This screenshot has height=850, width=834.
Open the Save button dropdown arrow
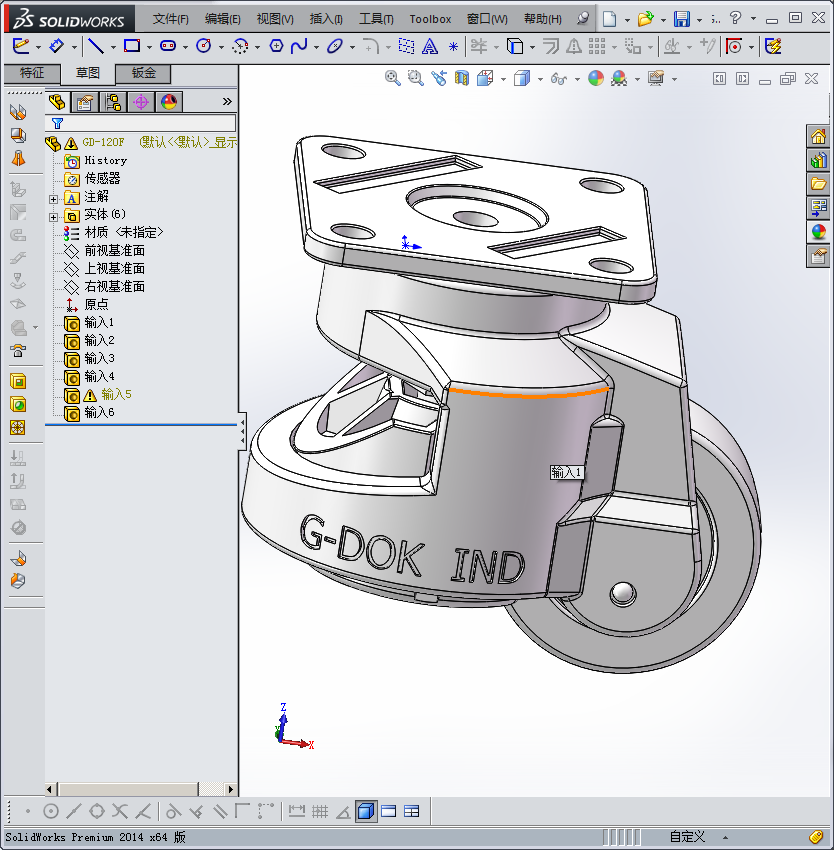tap(699, 20)
